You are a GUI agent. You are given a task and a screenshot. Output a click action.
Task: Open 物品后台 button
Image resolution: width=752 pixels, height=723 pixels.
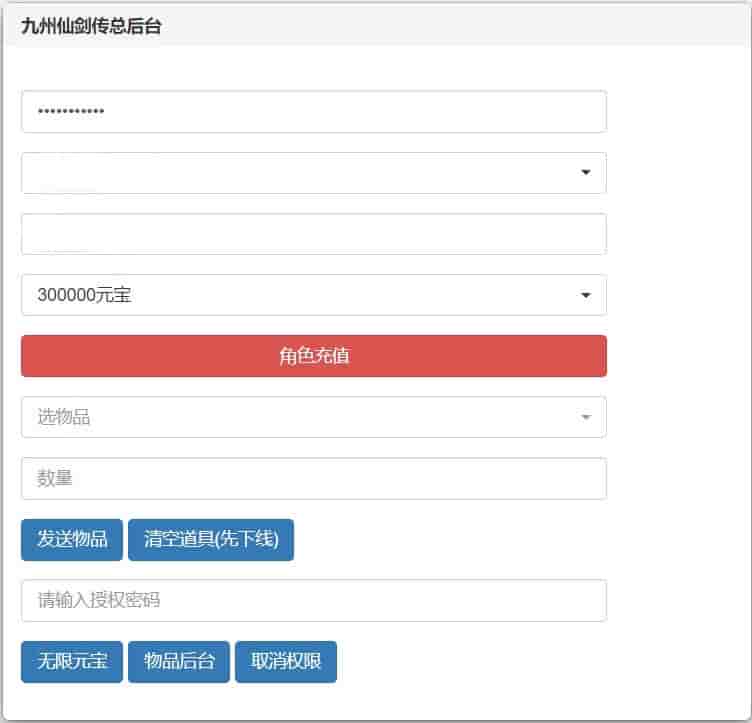[179, 662]
